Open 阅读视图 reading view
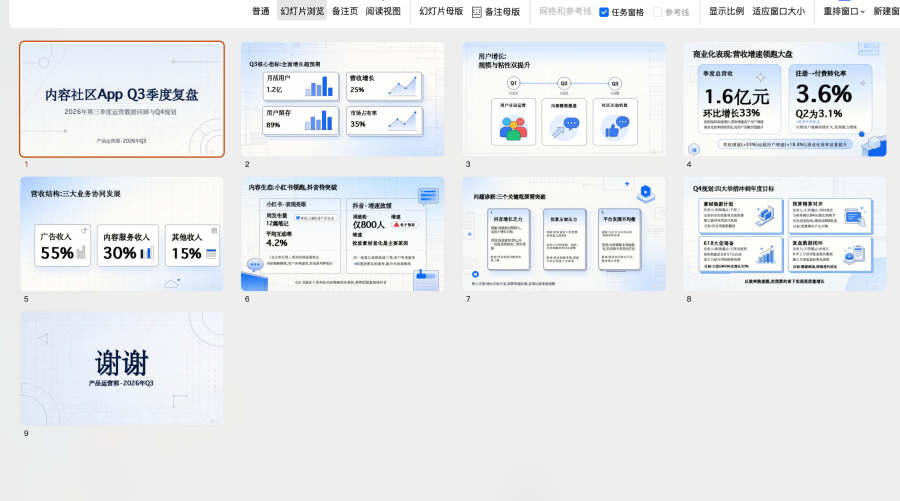The height and width of the screenshot is (501, 900). pyautogui.click(x=383, y=11)
